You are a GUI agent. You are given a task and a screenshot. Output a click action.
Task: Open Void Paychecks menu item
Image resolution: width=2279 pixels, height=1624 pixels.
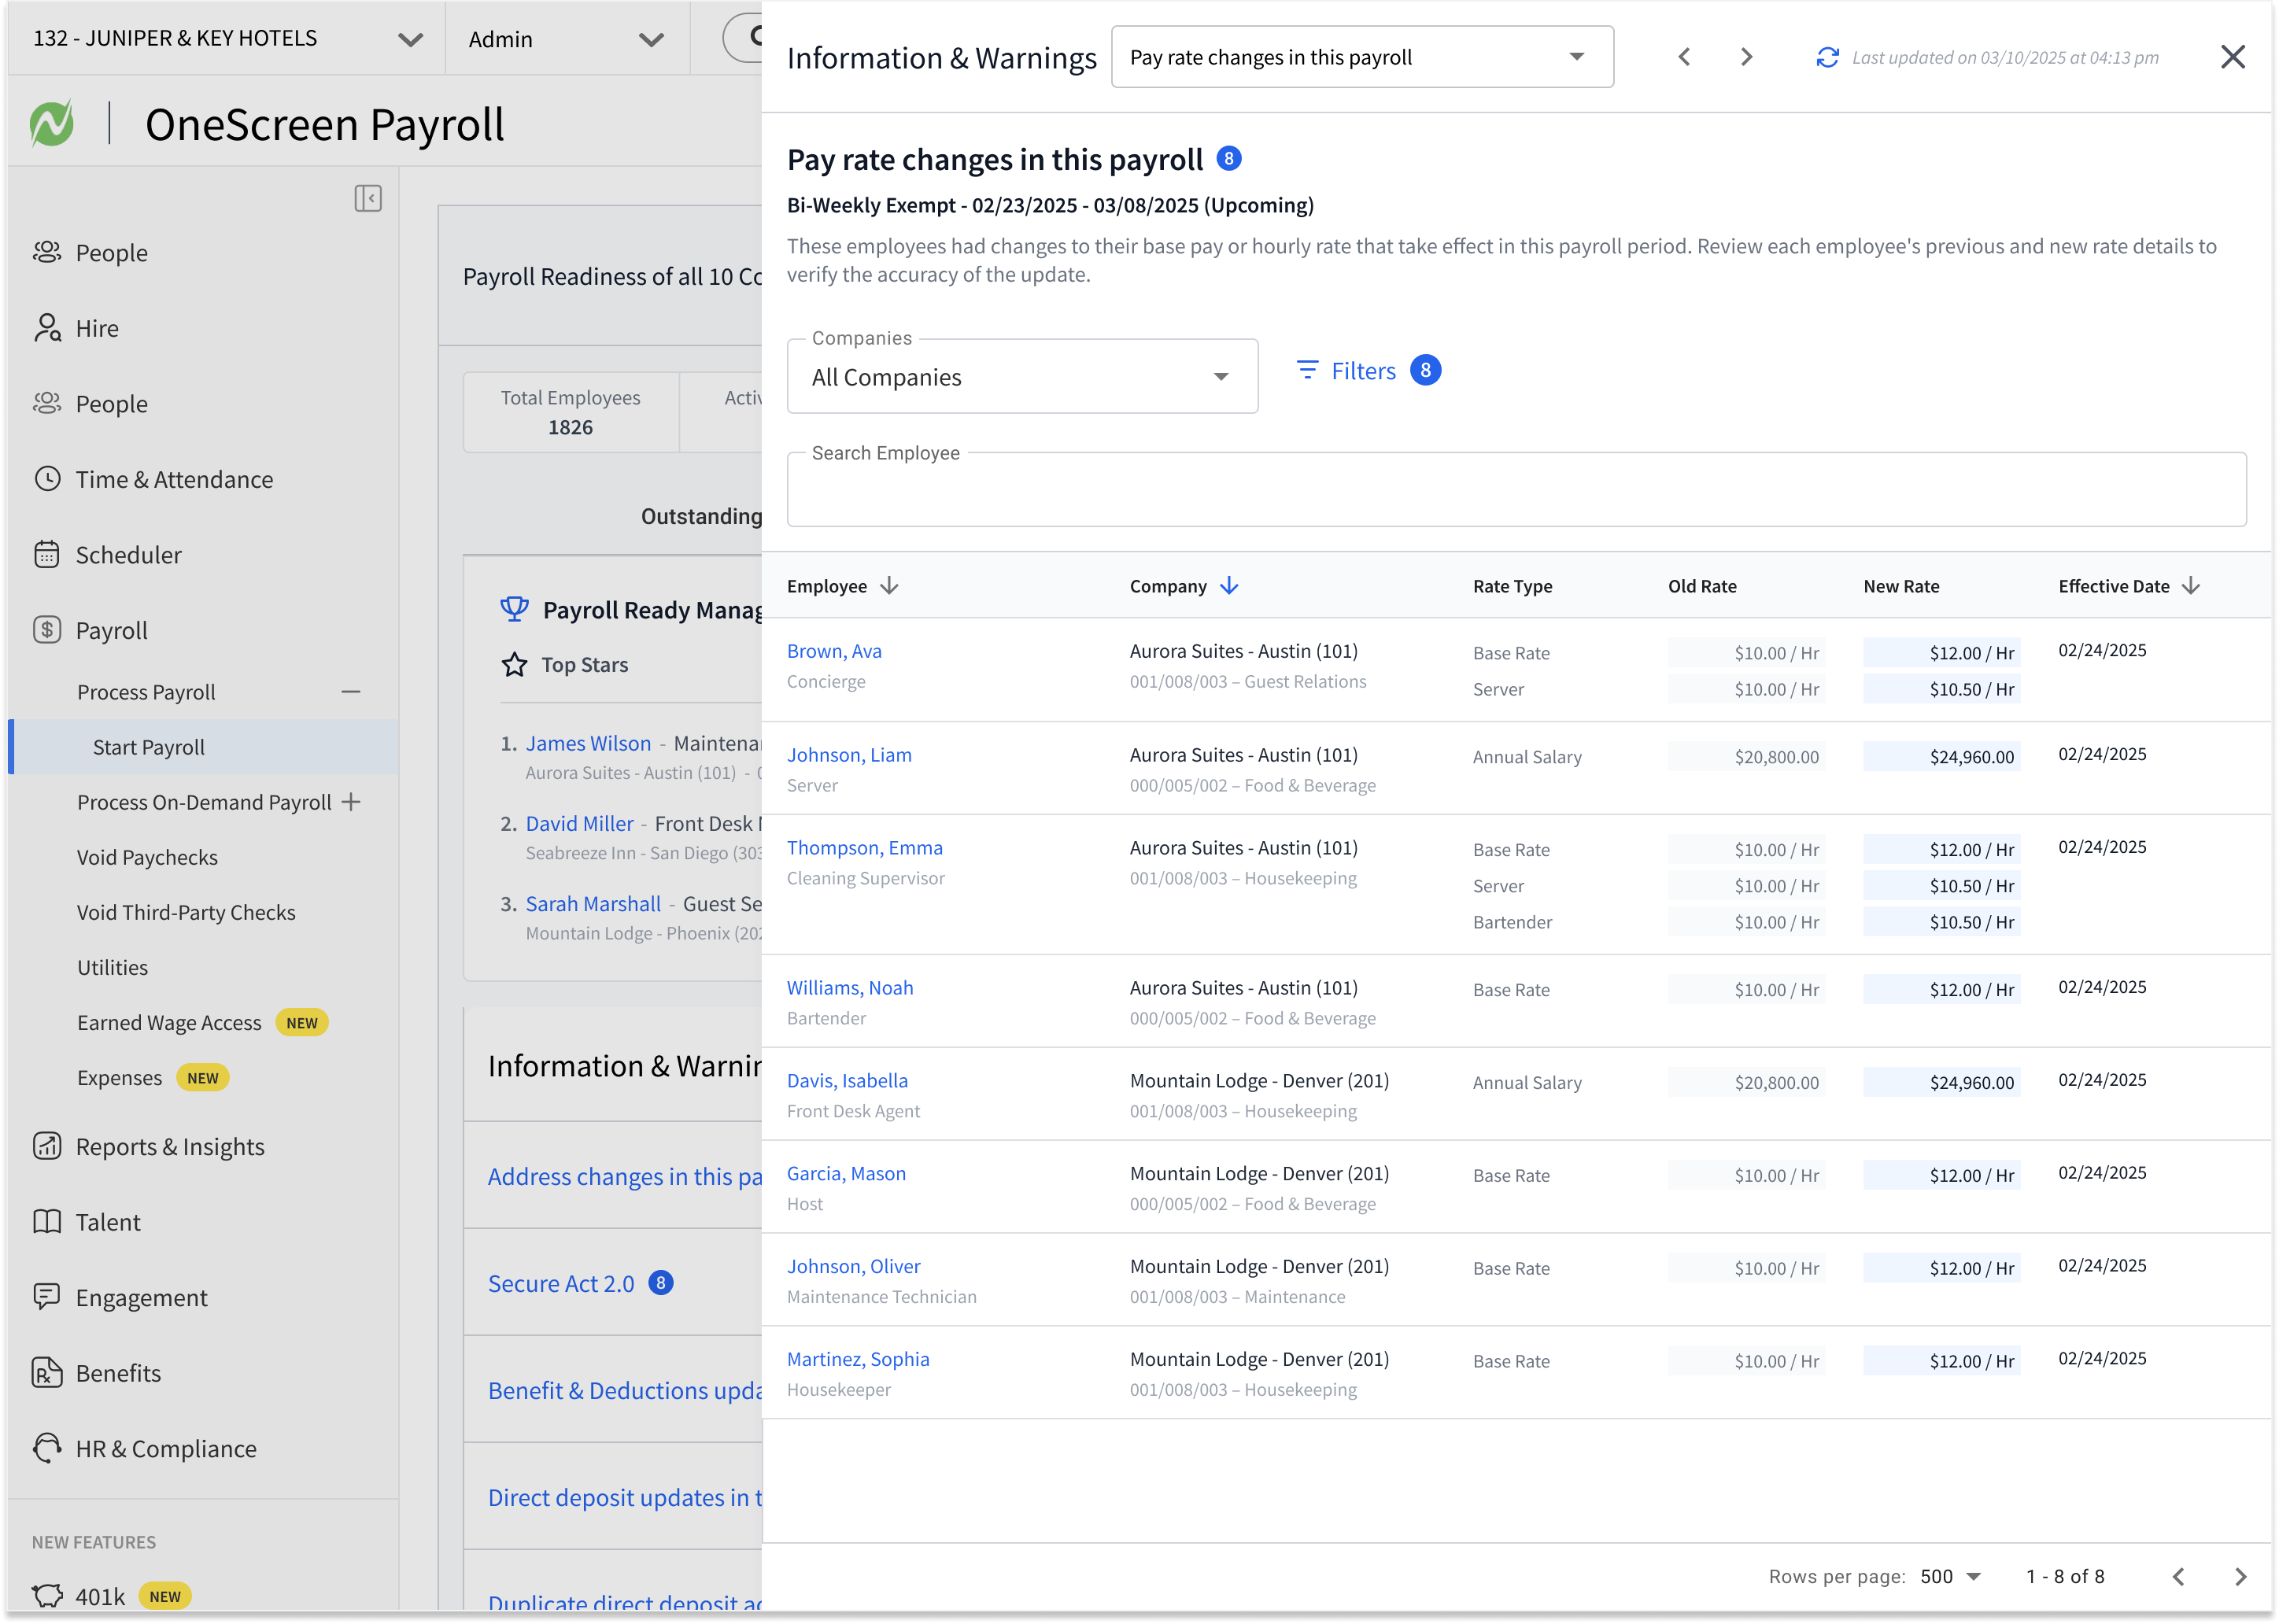point(147,858)
